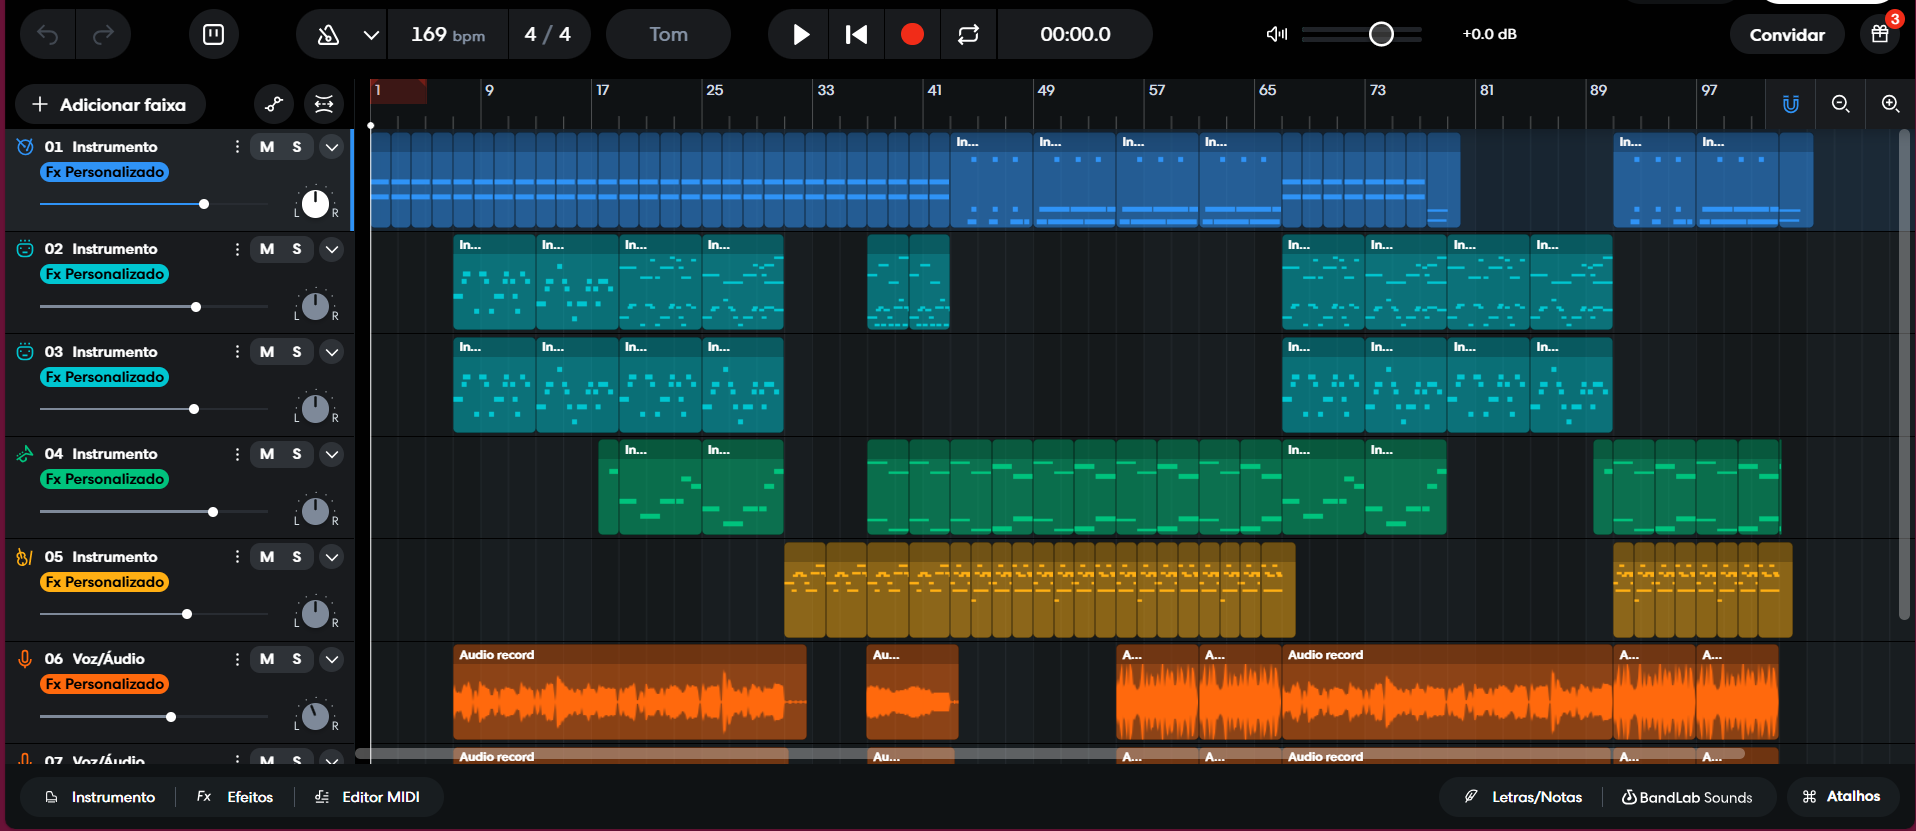The height and width of the screenshot is (831, 1916).
Task: Click the undo arrow icon
Action: [x=48, y=35]
